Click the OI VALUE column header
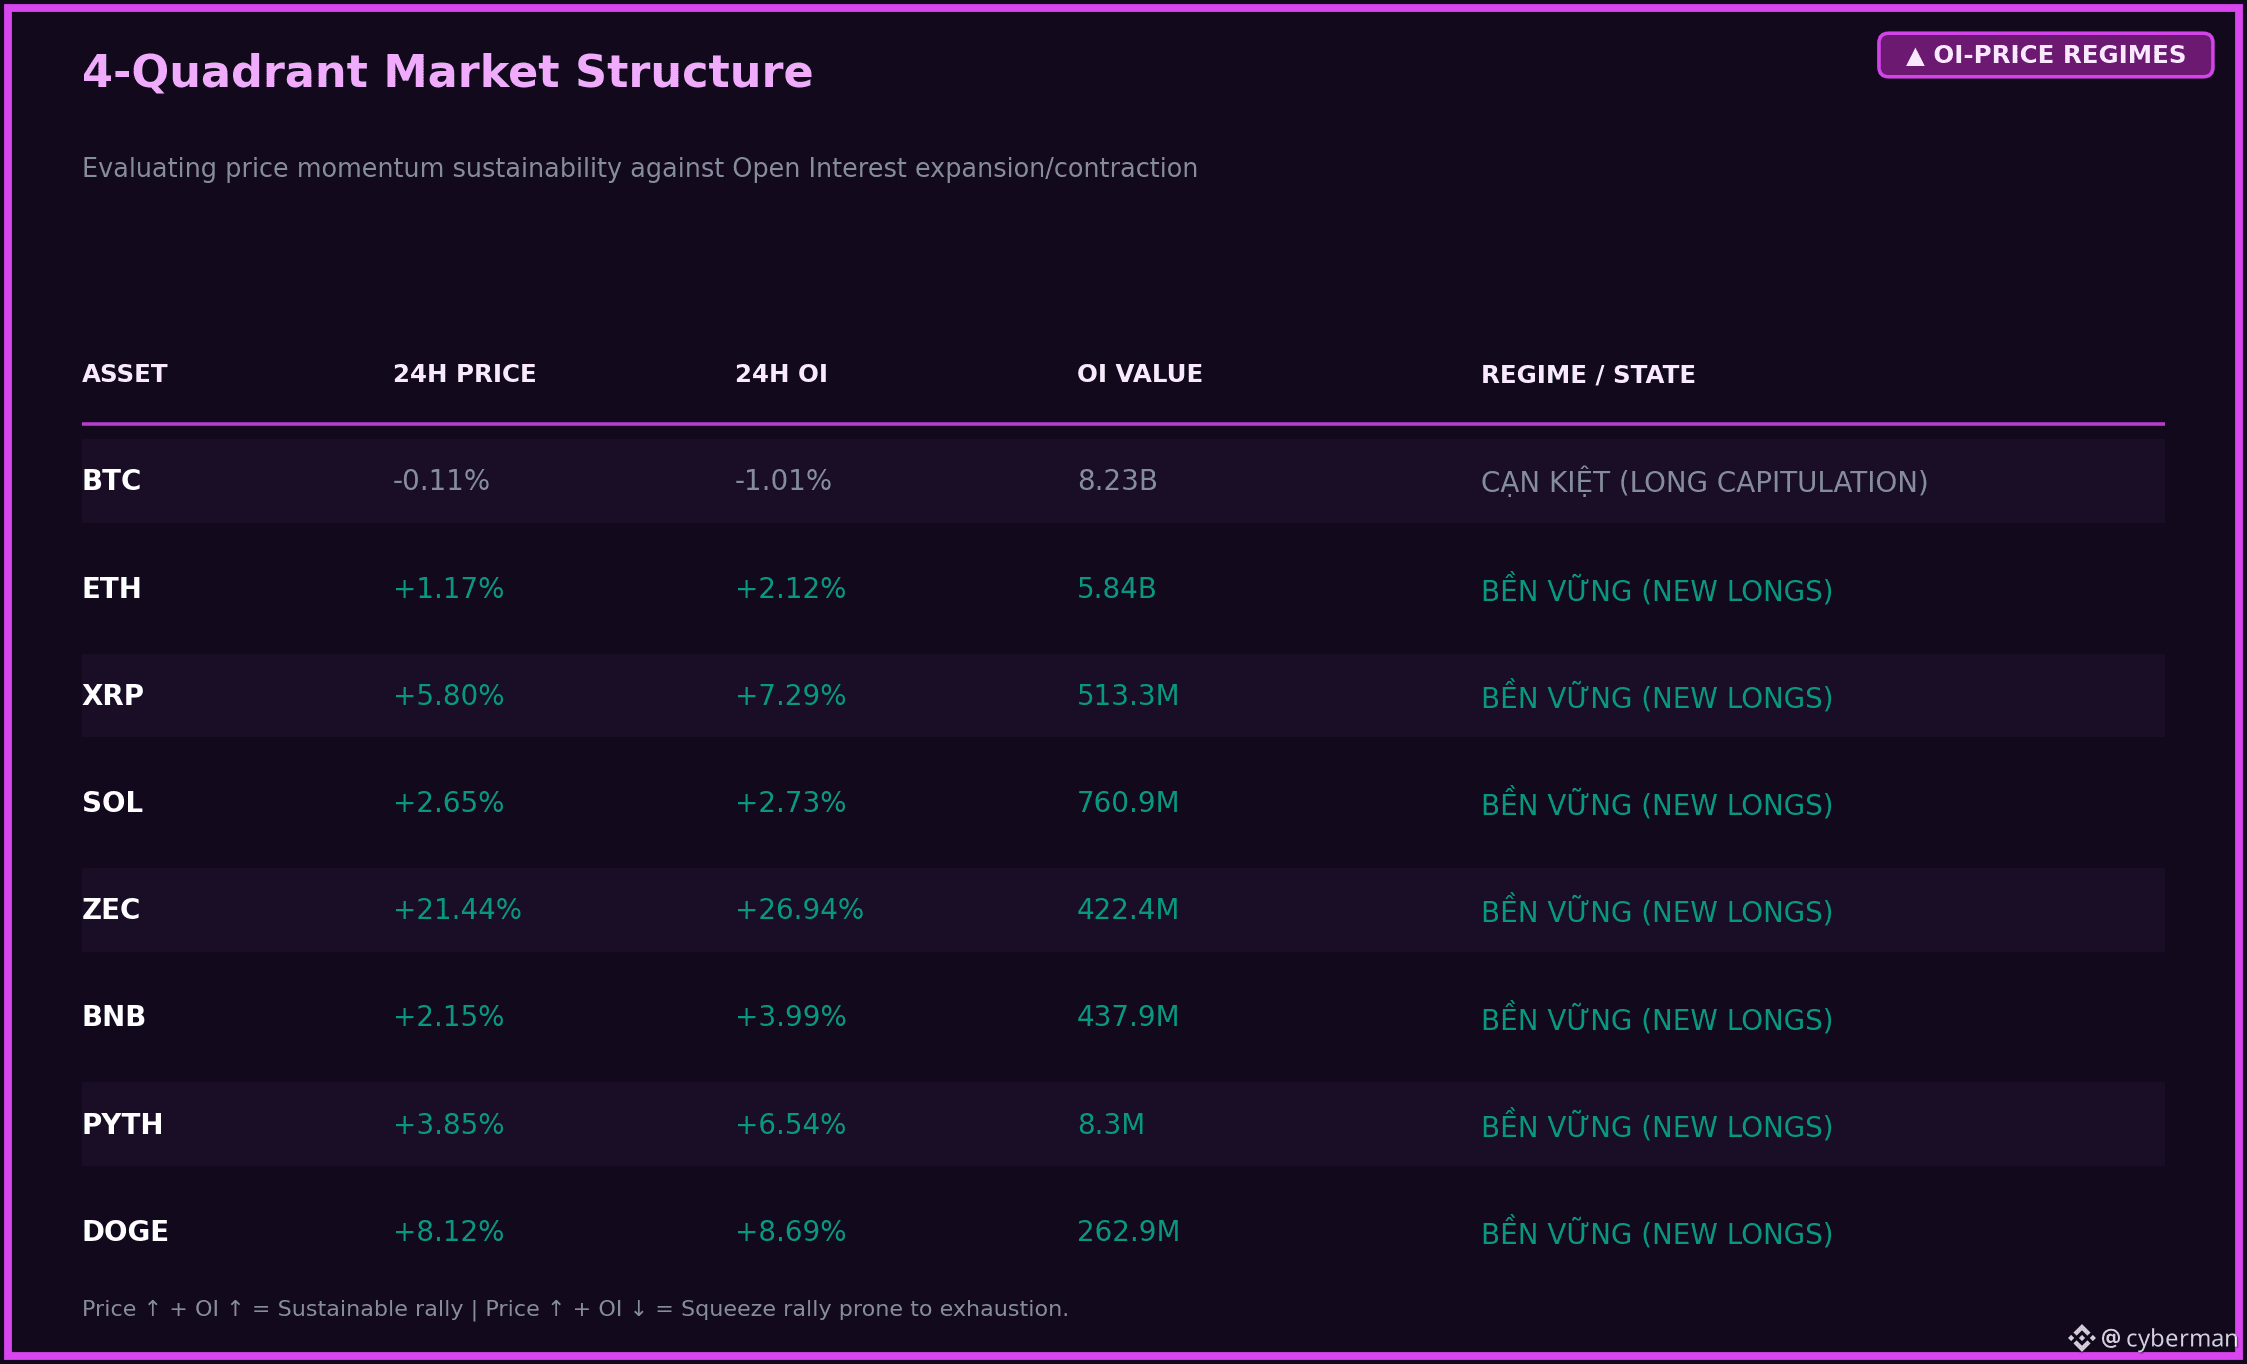This screenshot has height=1364, width=2247. tap(1139, 374)
